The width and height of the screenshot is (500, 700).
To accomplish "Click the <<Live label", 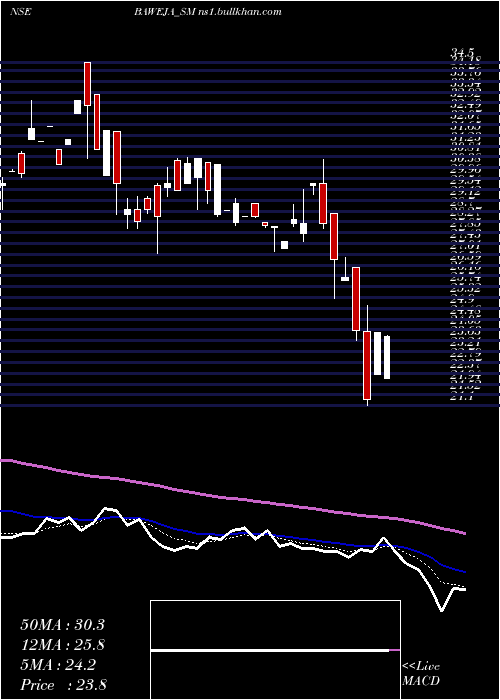I will coord(421,667).
